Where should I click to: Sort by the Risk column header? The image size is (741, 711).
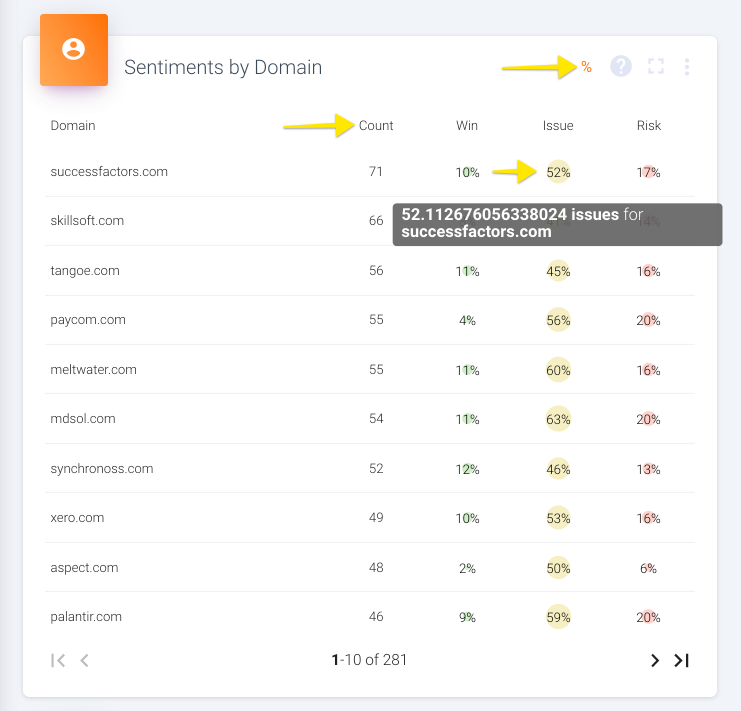point(648,126)
